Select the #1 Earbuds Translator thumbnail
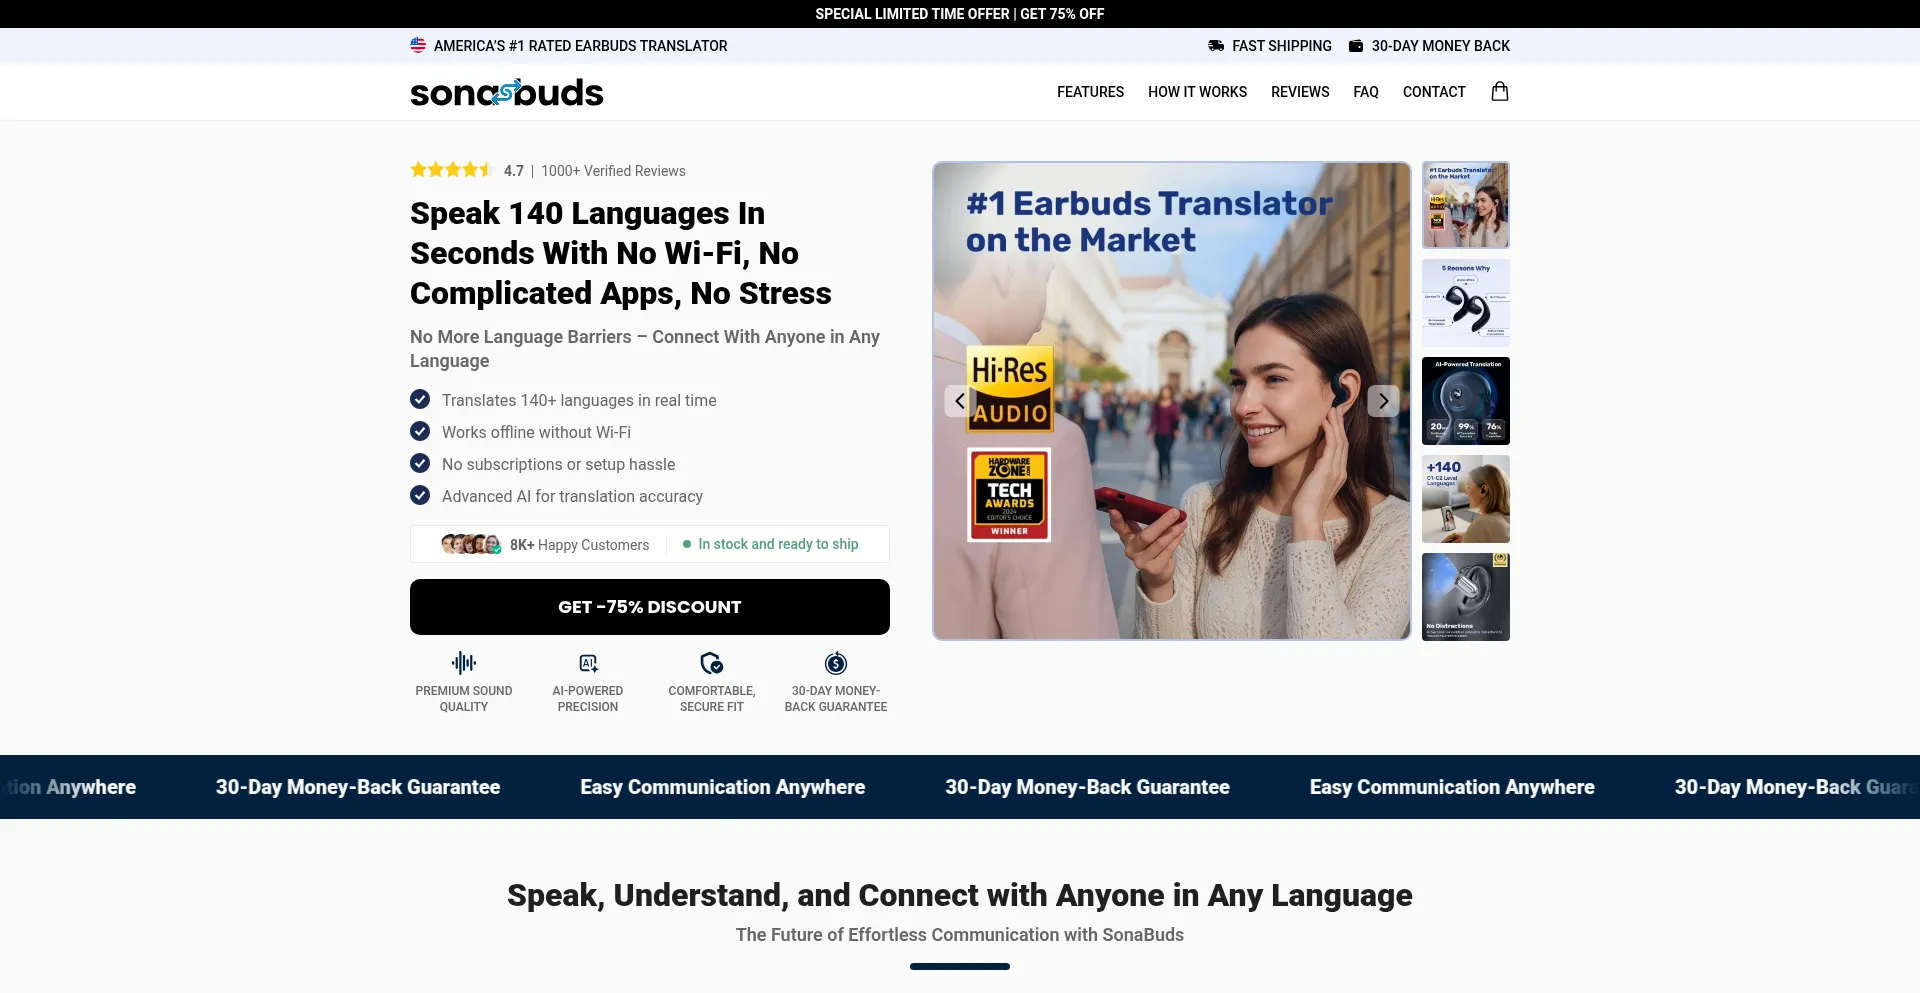Viewport: 1920px width, 993px height. pyautogui.click(x=1466, y=205)
